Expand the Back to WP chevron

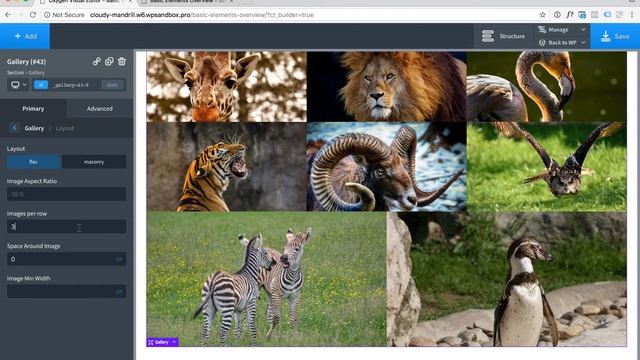click(583, 42)
